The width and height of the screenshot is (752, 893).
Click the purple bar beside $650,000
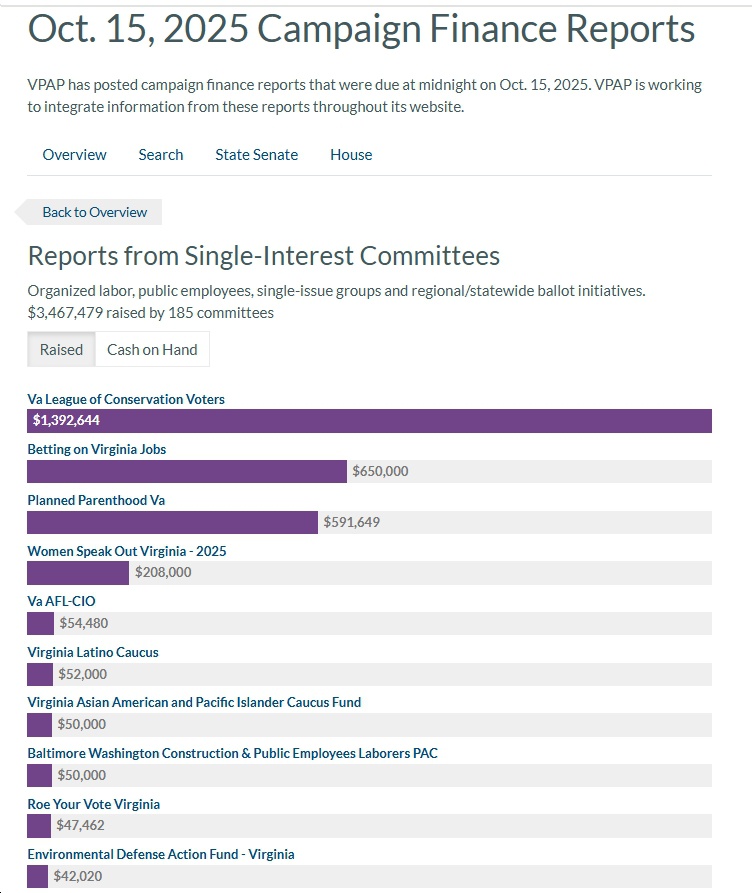[x=186, y=472]
